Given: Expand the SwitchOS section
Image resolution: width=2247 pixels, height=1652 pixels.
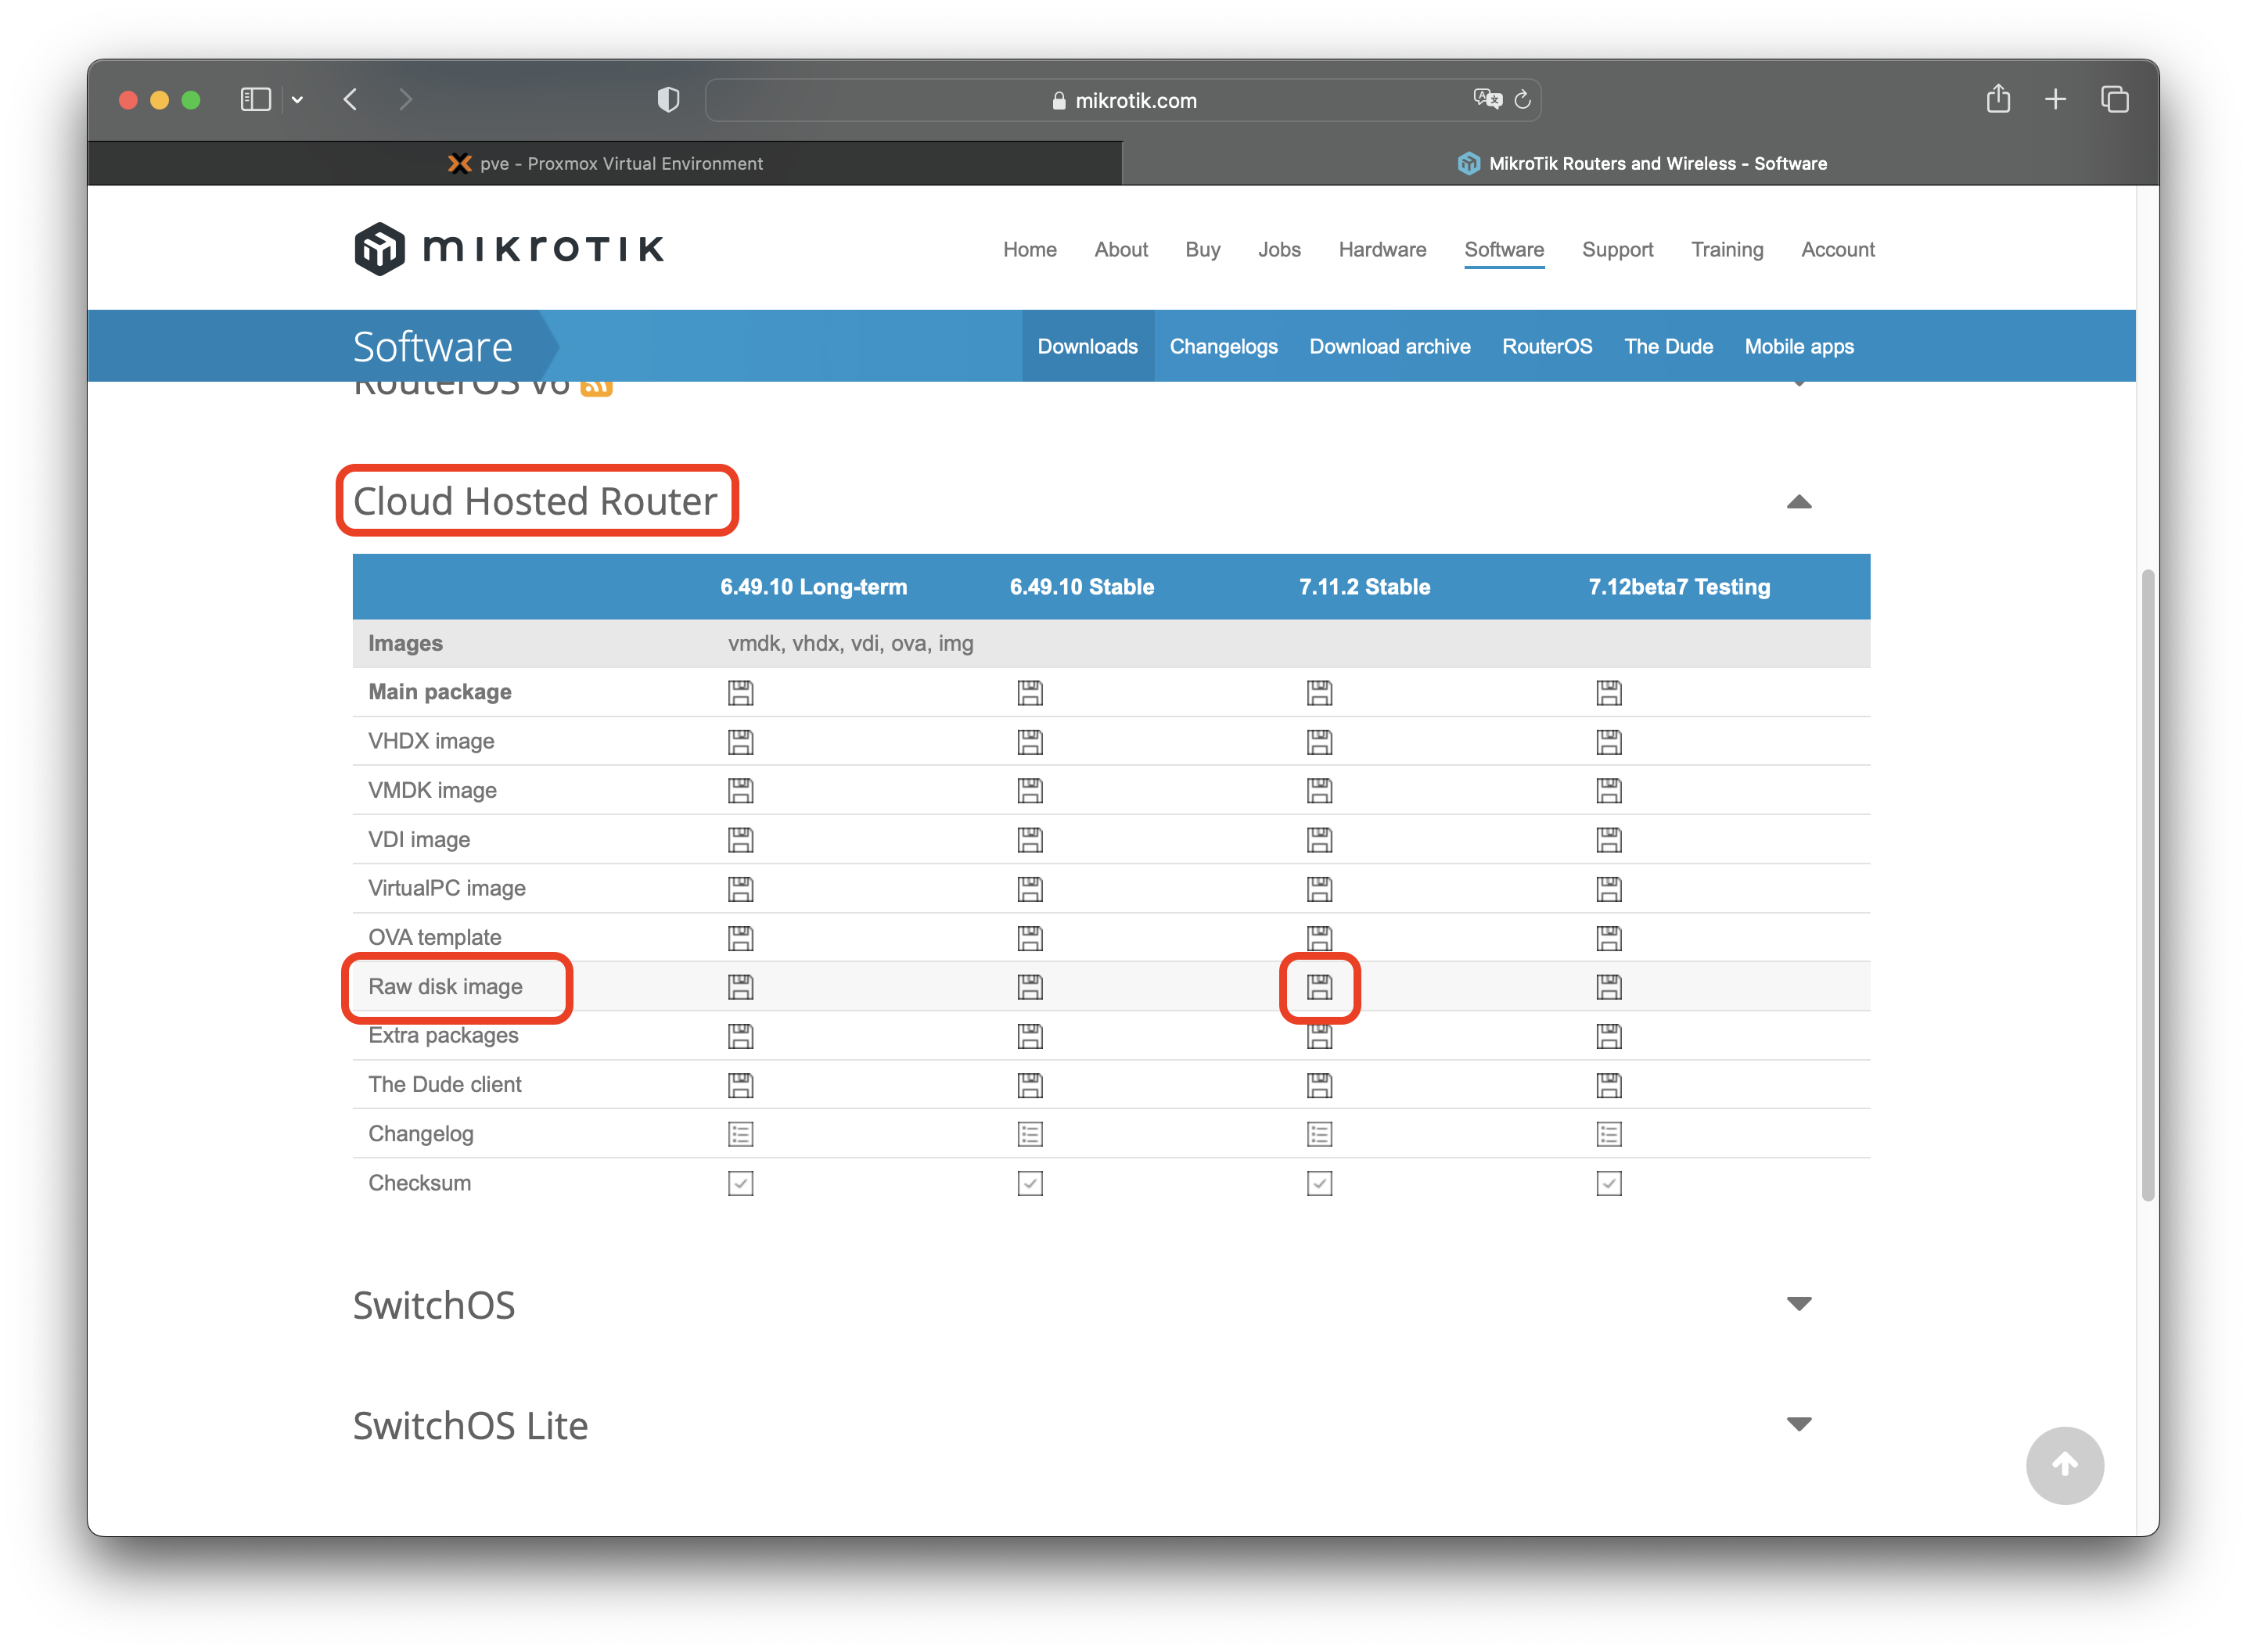Looking at the screenshot, I should 1798,1304.
